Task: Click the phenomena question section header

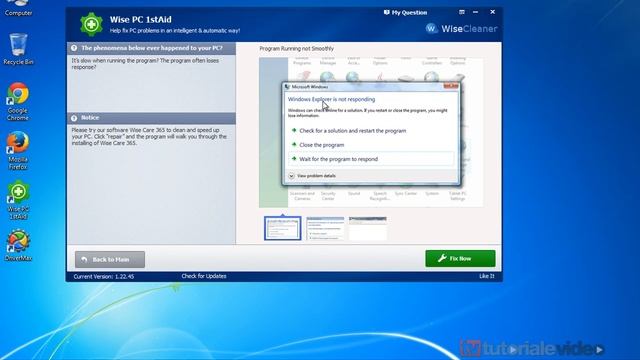Action: click(x=151, y=48)
